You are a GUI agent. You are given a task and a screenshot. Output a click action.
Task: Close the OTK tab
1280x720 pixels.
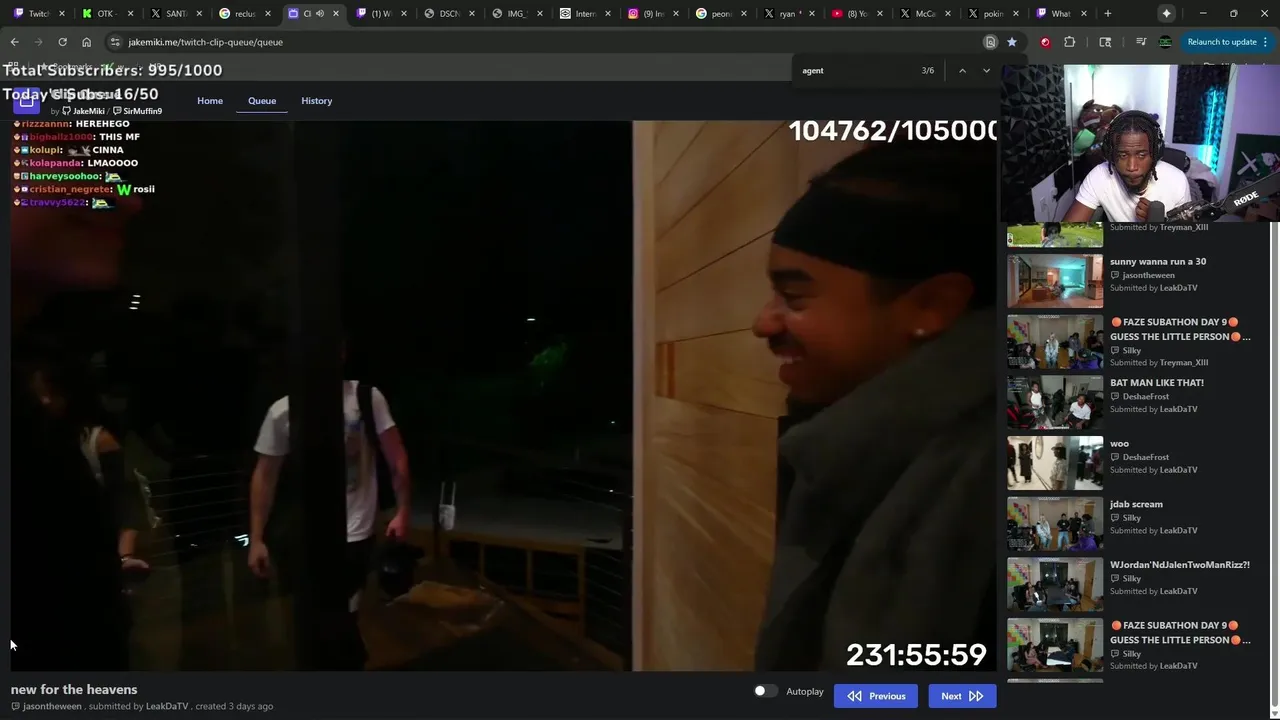[130, 14]
